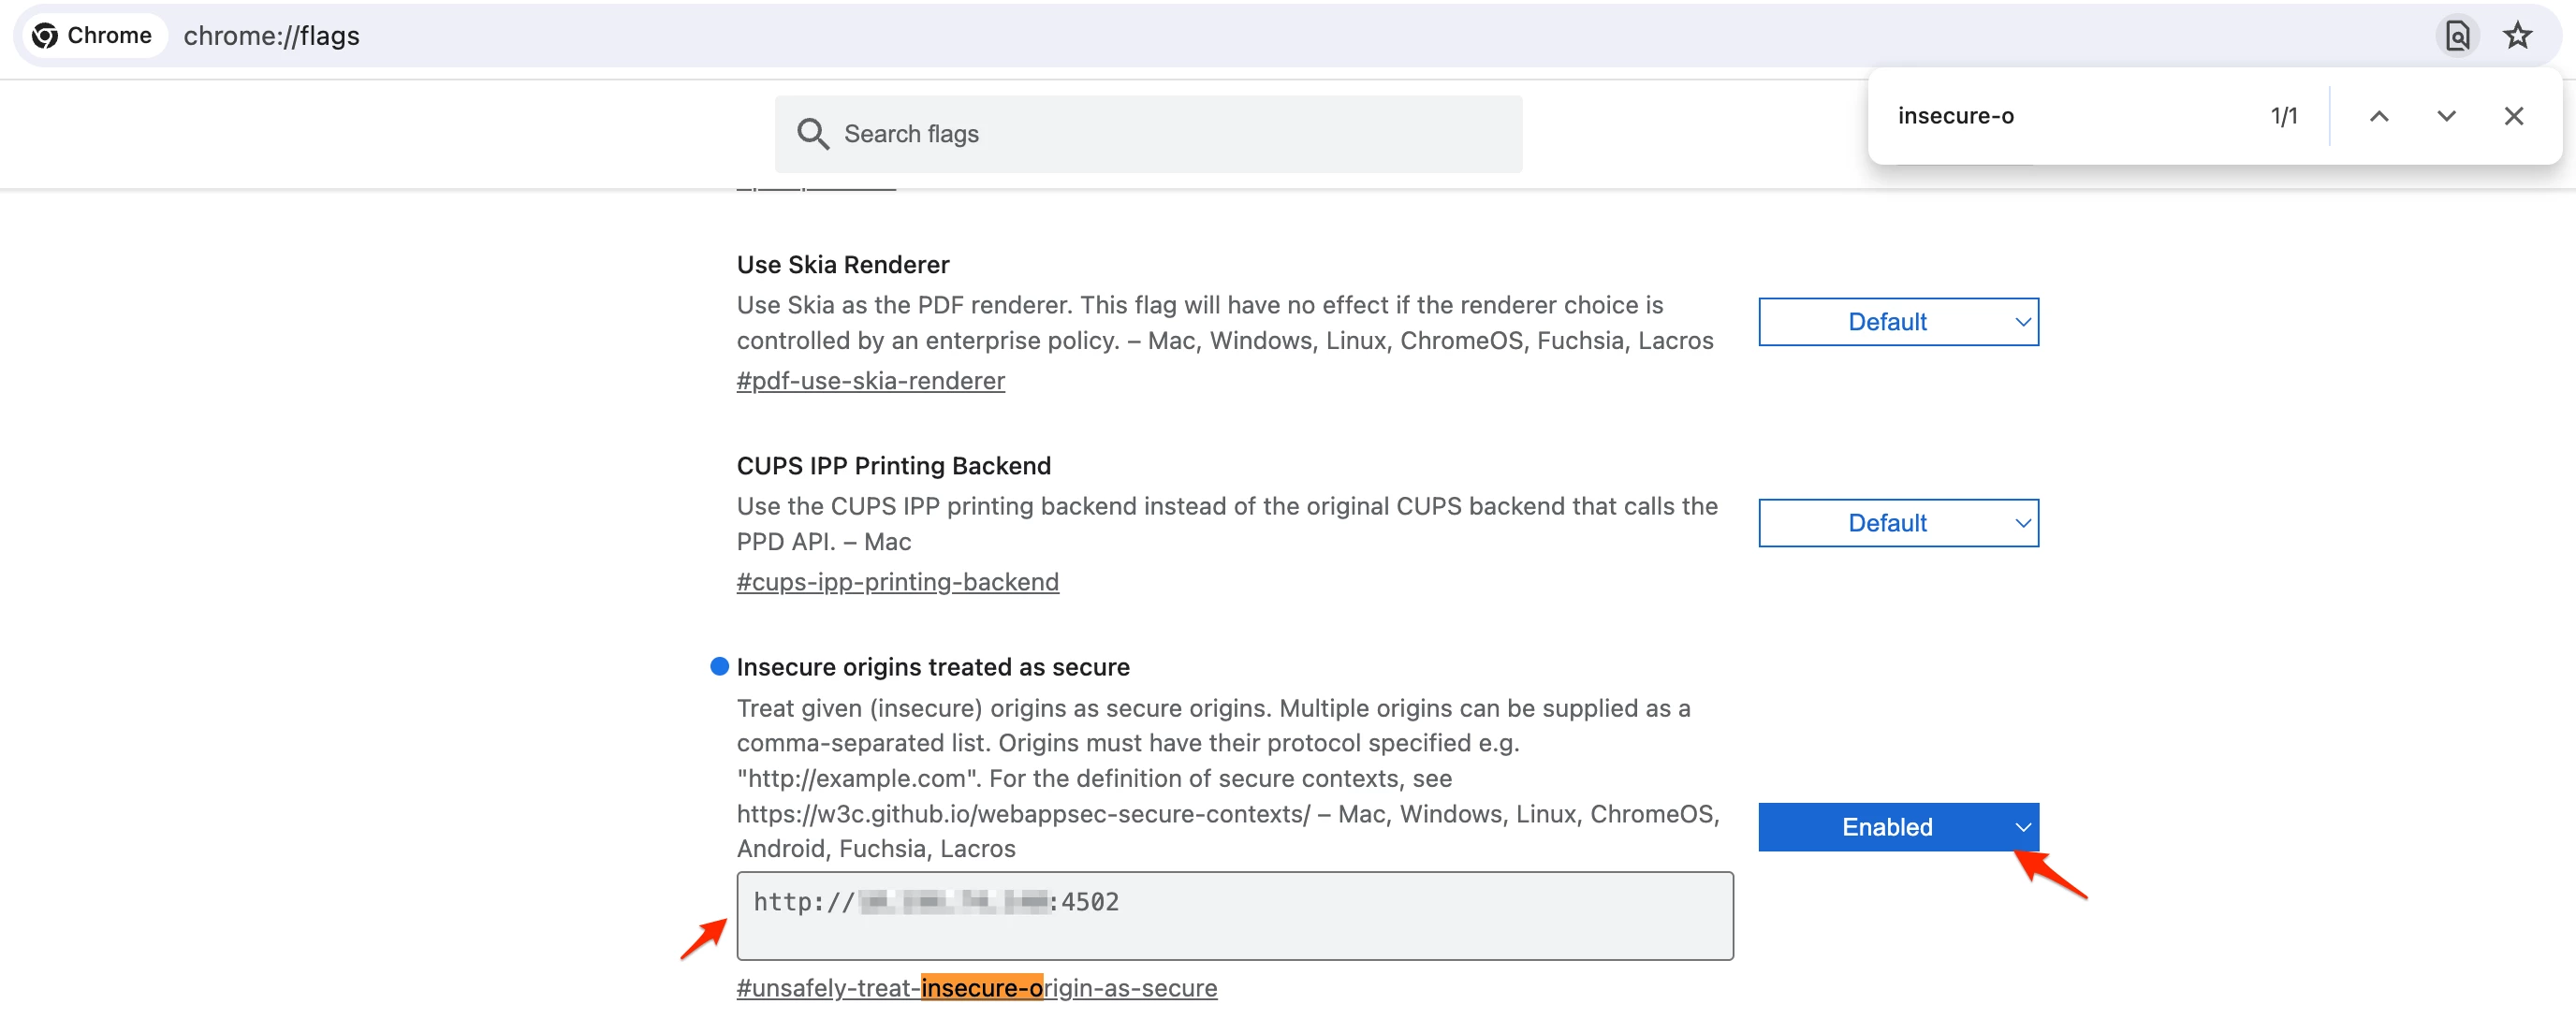2576x1033 pixels.
Task: Open #cups-ipp-printing-backend anchor link
Action: 897,582
